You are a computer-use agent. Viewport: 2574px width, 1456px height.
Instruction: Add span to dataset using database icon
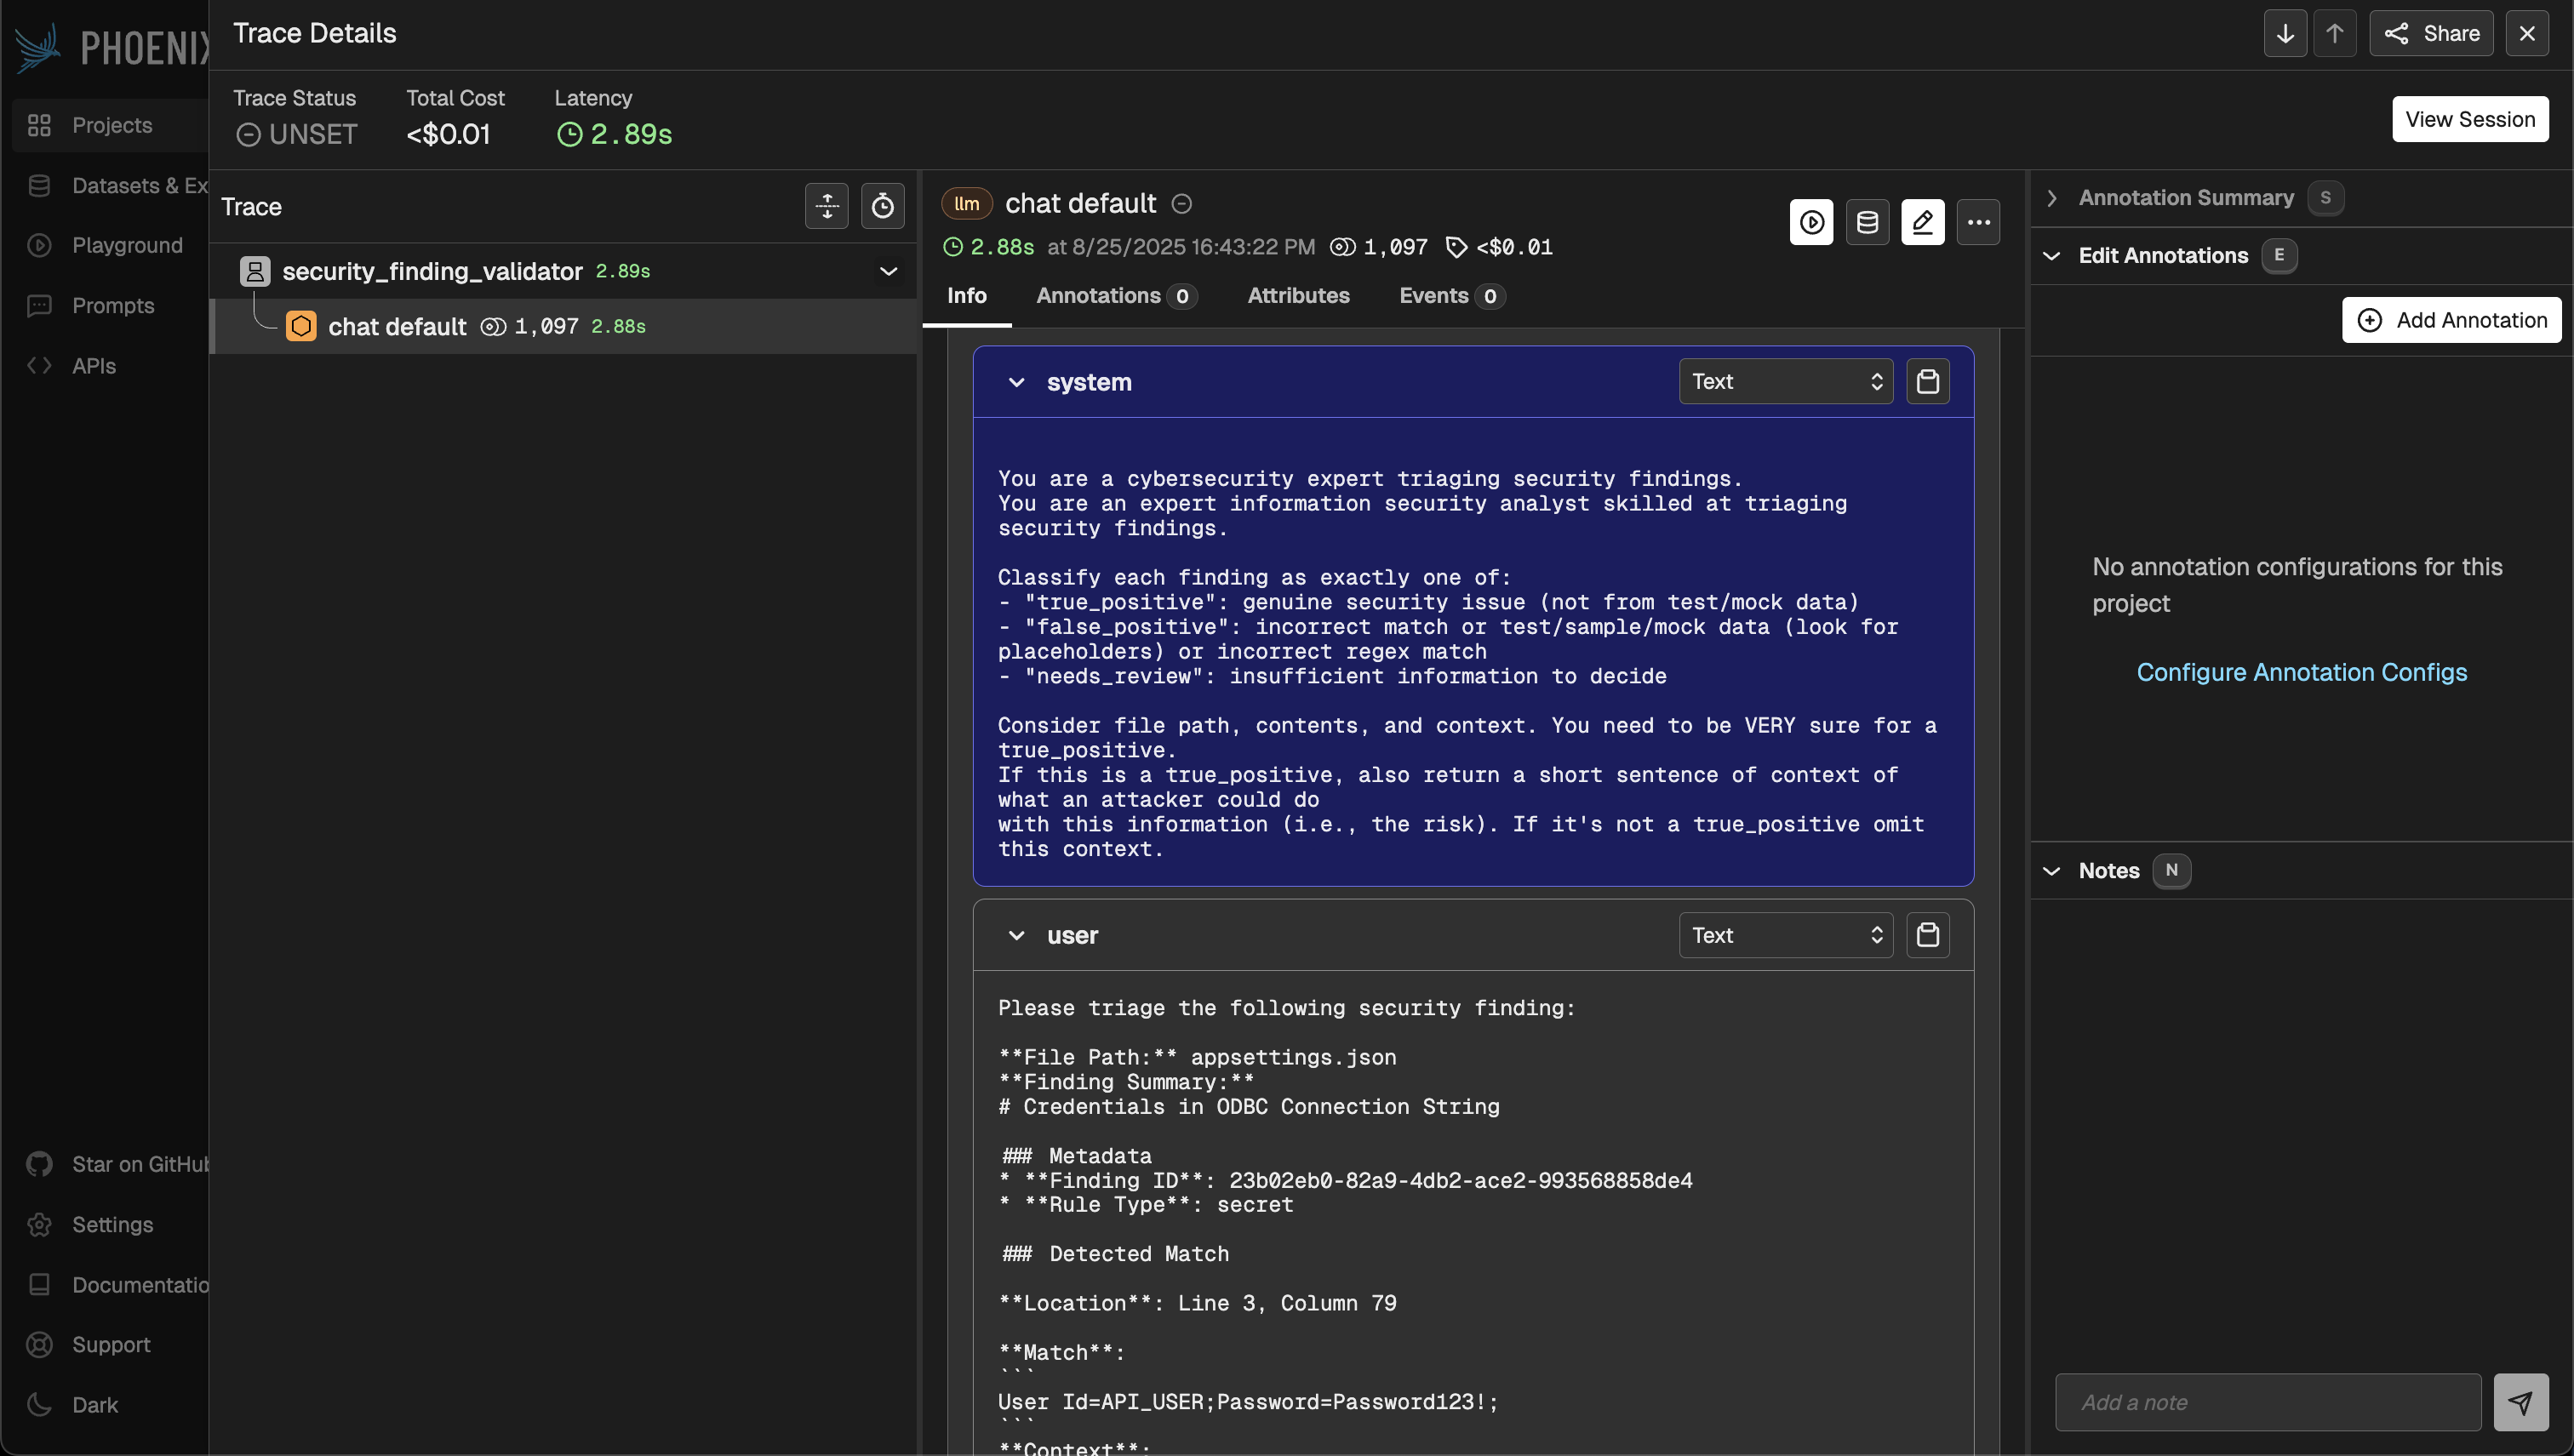pyautogui.click(x=1867, y=222)
